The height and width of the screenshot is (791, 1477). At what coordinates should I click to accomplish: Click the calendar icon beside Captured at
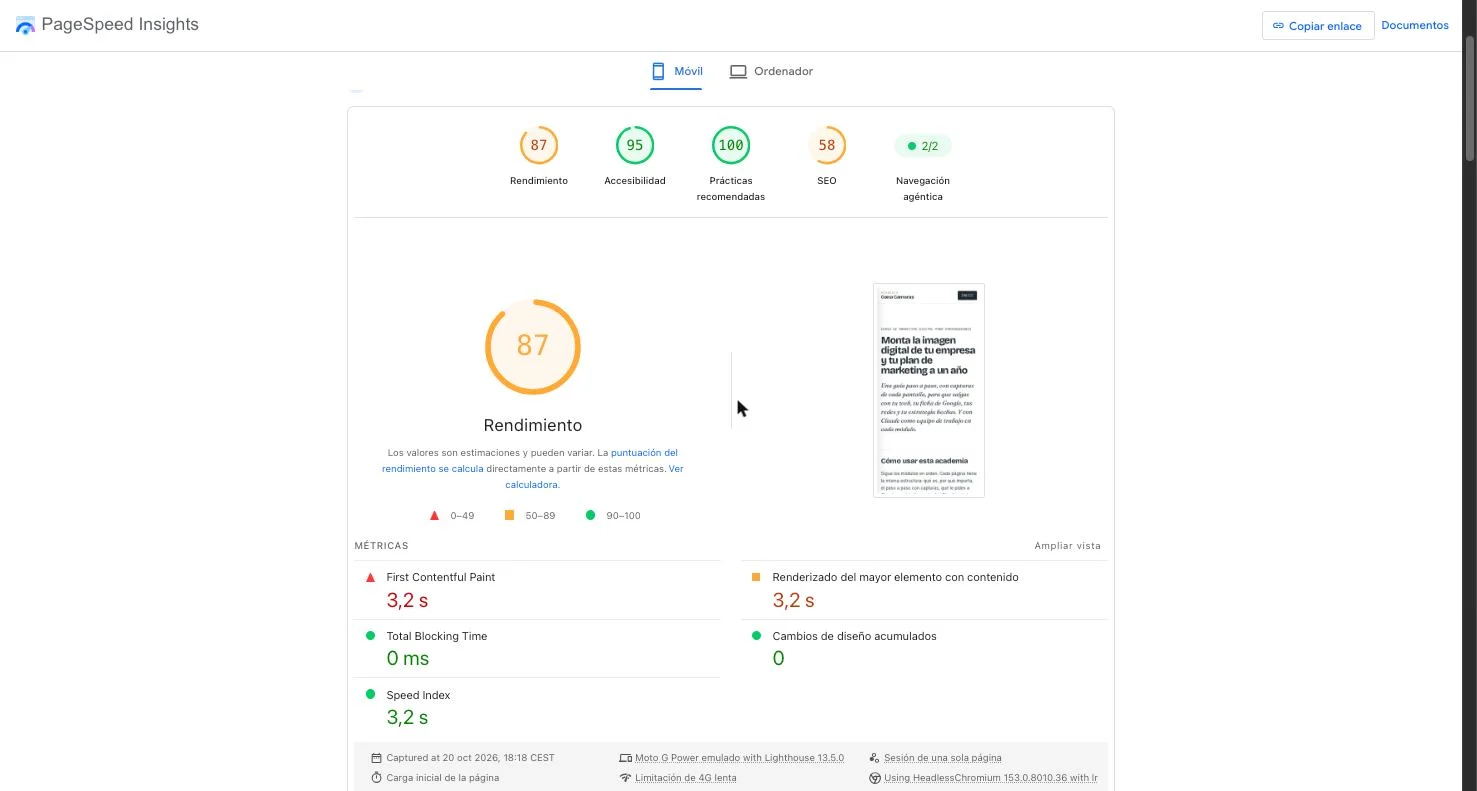coord(377,758)
